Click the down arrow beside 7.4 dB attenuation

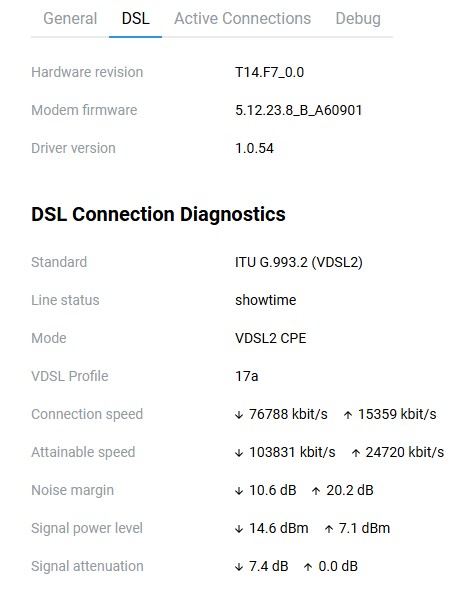pyautogui.click(x=239, y=567)
